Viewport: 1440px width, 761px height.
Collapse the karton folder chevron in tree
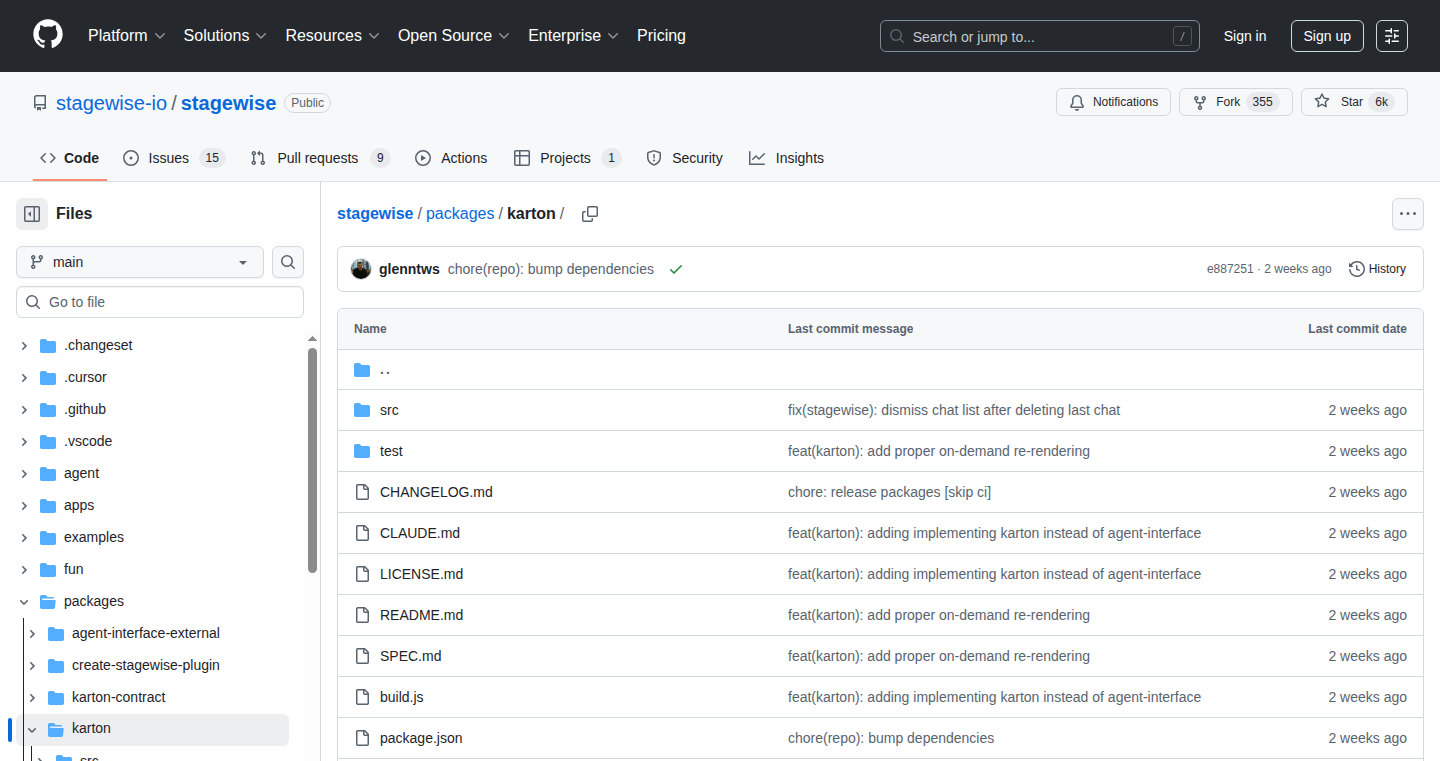(x=32, y=729)
